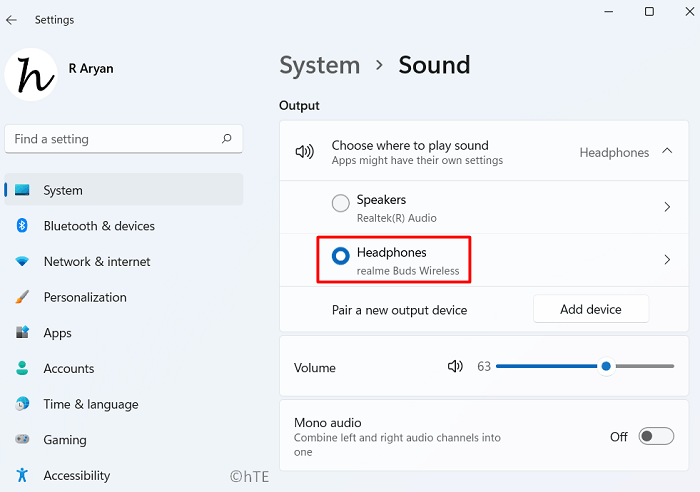Viewport: 700px width, 492px height.
Task: Click the search magnifier icon
Action: [x=227, y=139]
